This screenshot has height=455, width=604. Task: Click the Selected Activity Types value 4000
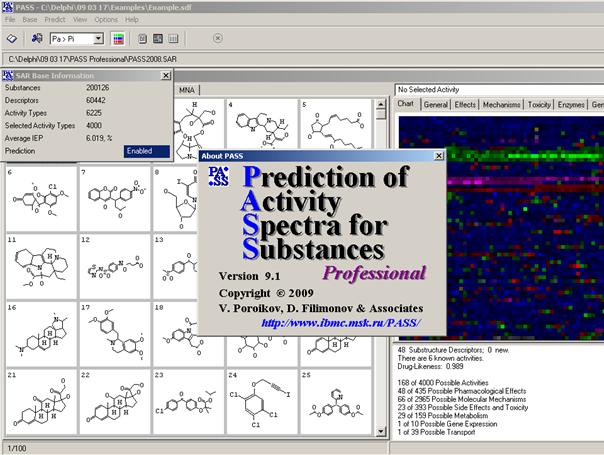[x=94, y=126]
